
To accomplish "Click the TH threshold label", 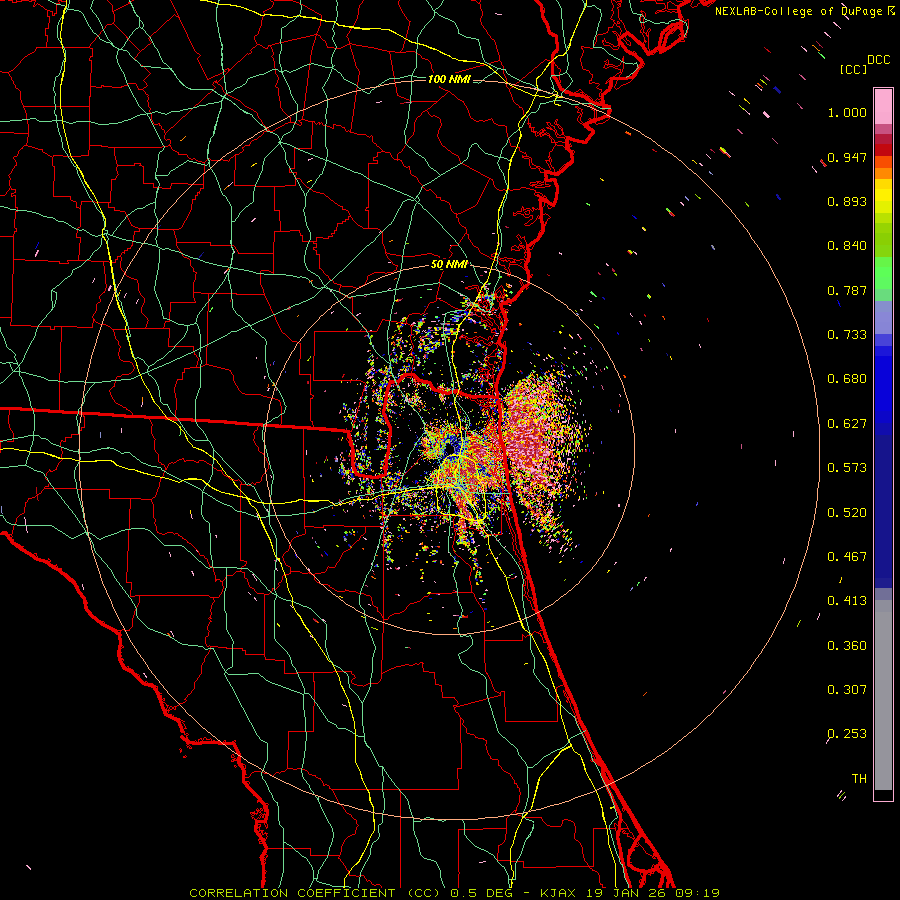I will pos(859,779).
